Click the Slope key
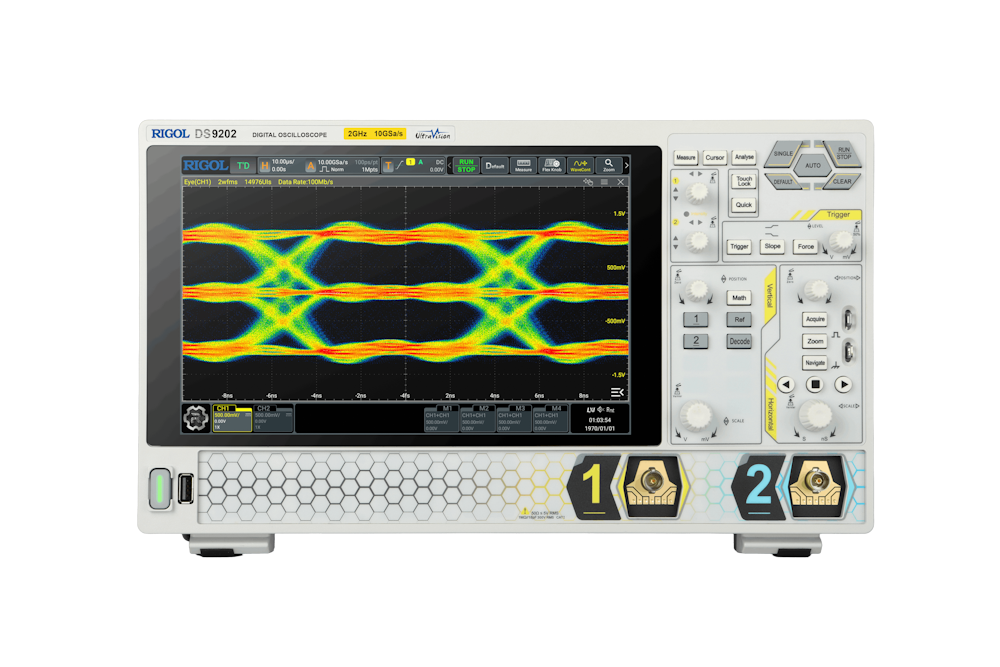 coord(772,246)
